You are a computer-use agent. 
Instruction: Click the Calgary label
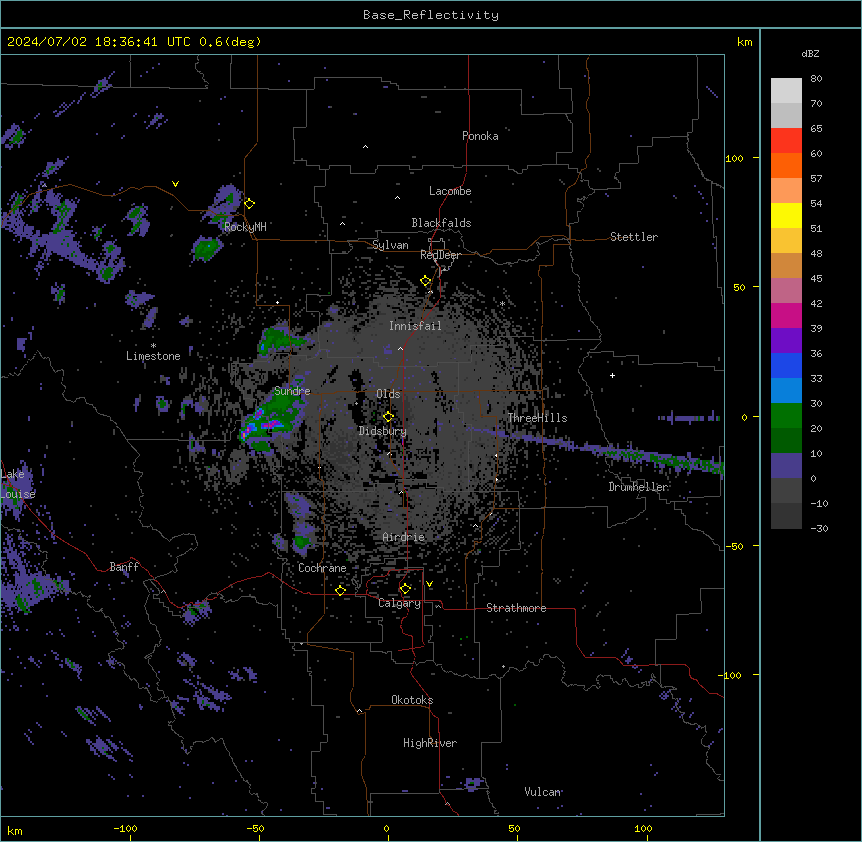399,603
